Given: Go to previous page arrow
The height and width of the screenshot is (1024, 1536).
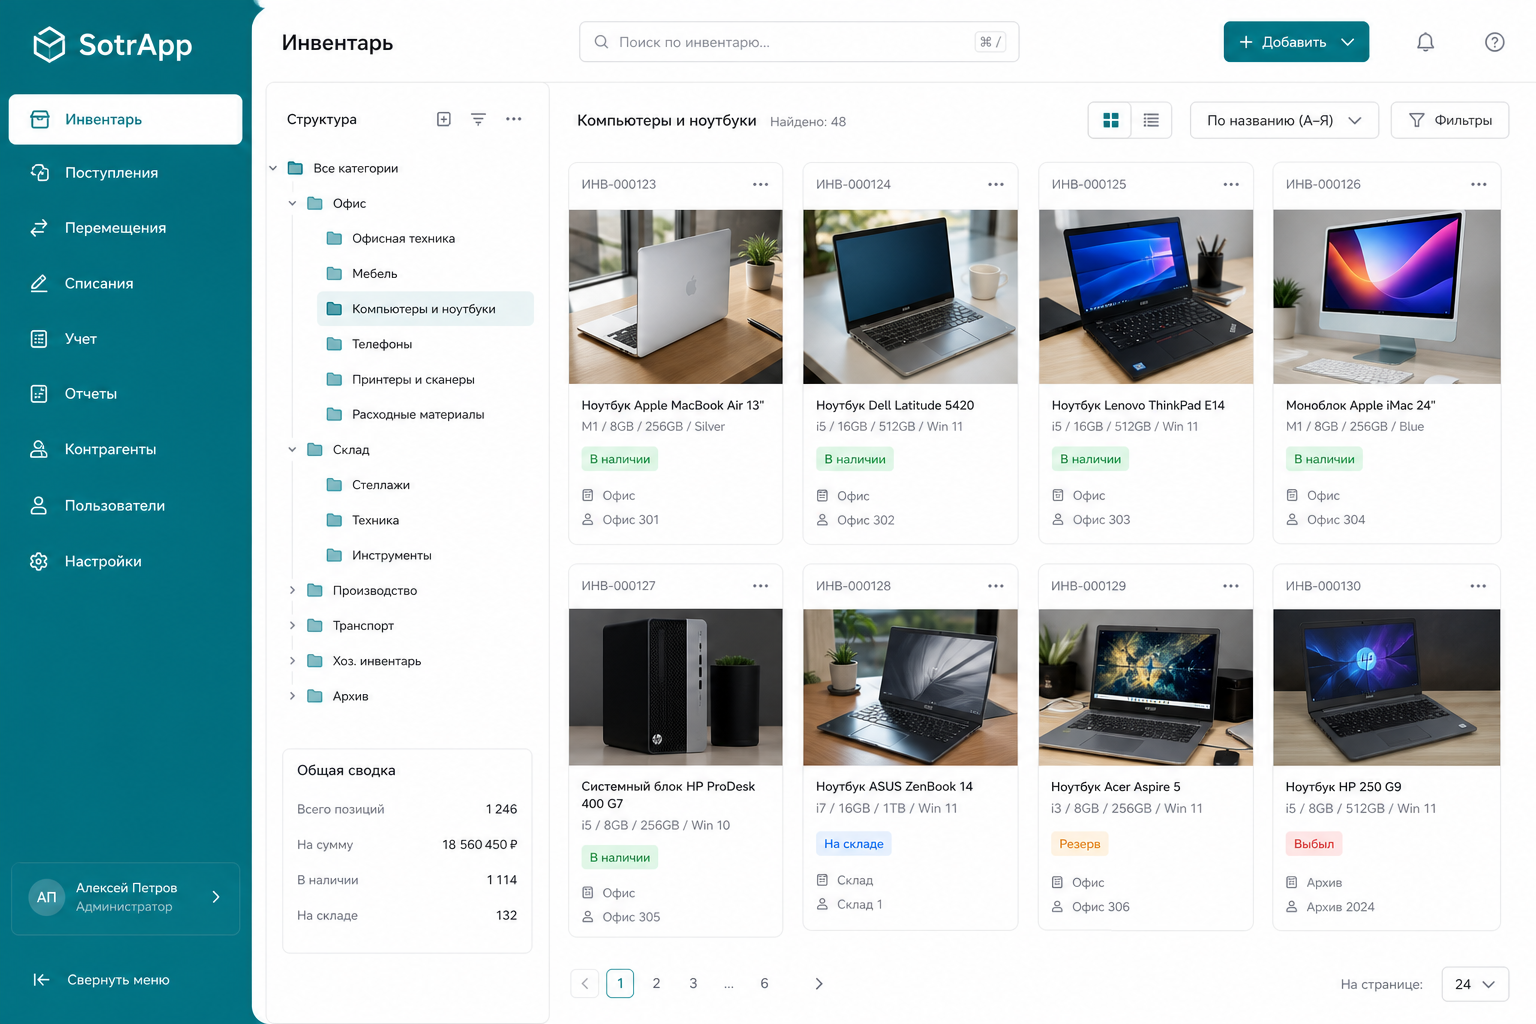Looking at the screenshot, I should tap(585, 984).
